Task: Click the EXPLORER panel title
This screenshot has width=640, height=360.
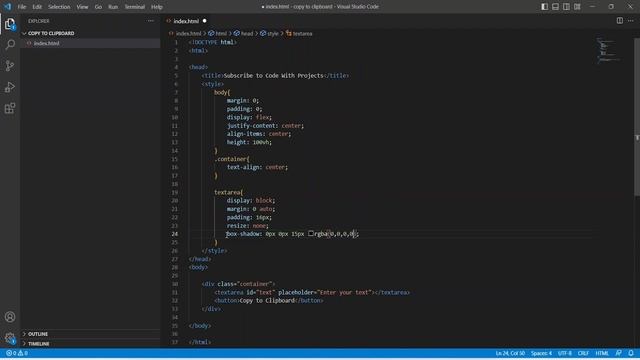Action: coord(39,21)
